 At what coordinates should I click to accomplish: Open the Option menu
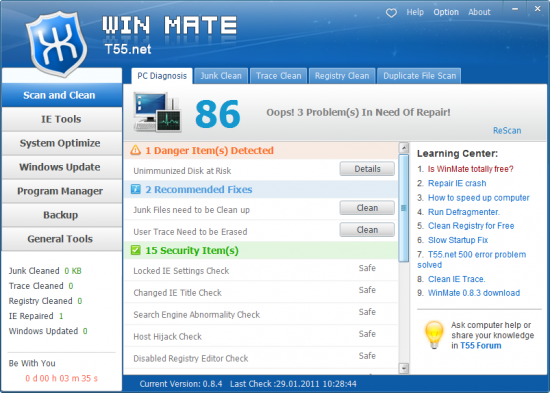tap(446, 12)
